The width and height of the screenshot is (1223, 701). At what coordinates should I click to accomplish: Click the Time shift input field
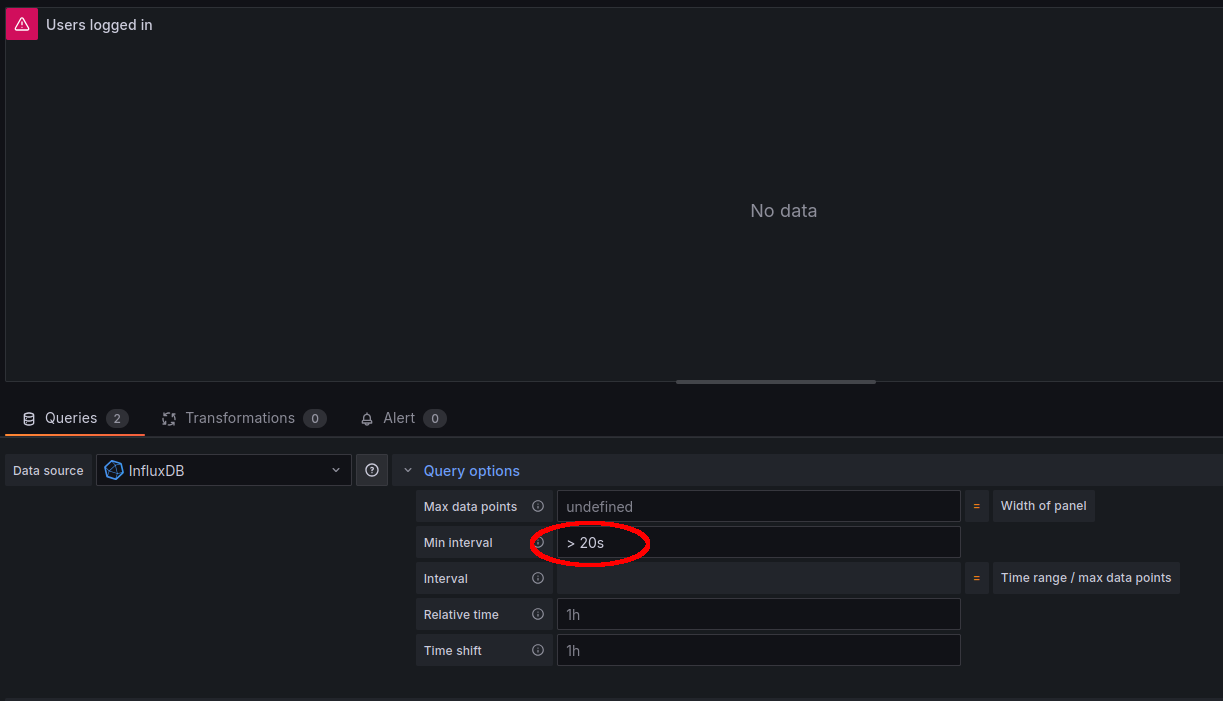tap(759, 650)
